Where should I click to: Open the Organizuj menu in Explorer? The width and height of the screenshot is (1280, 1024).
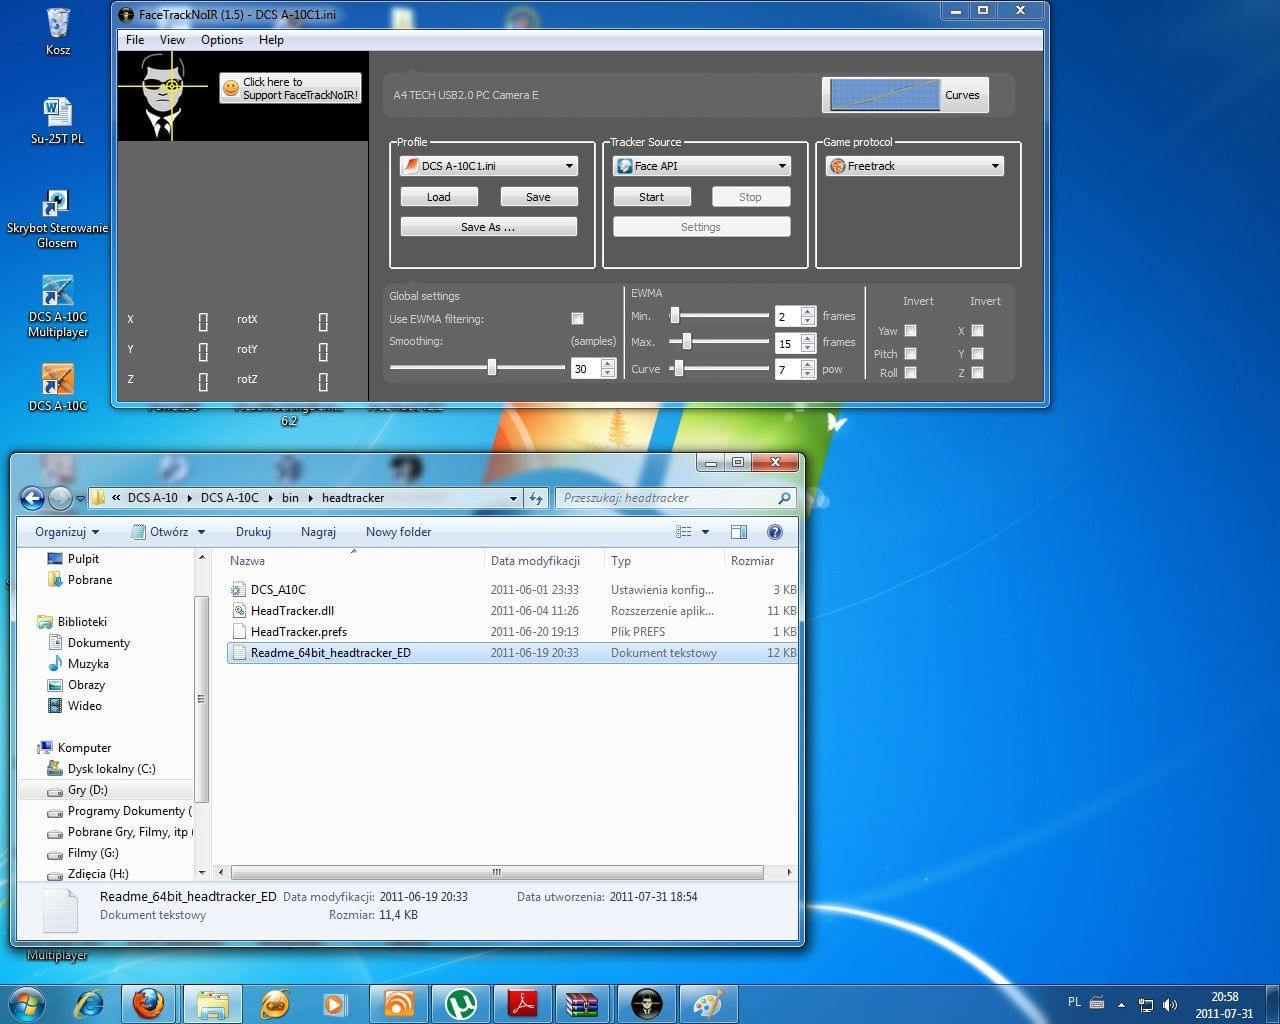[66, 532]
